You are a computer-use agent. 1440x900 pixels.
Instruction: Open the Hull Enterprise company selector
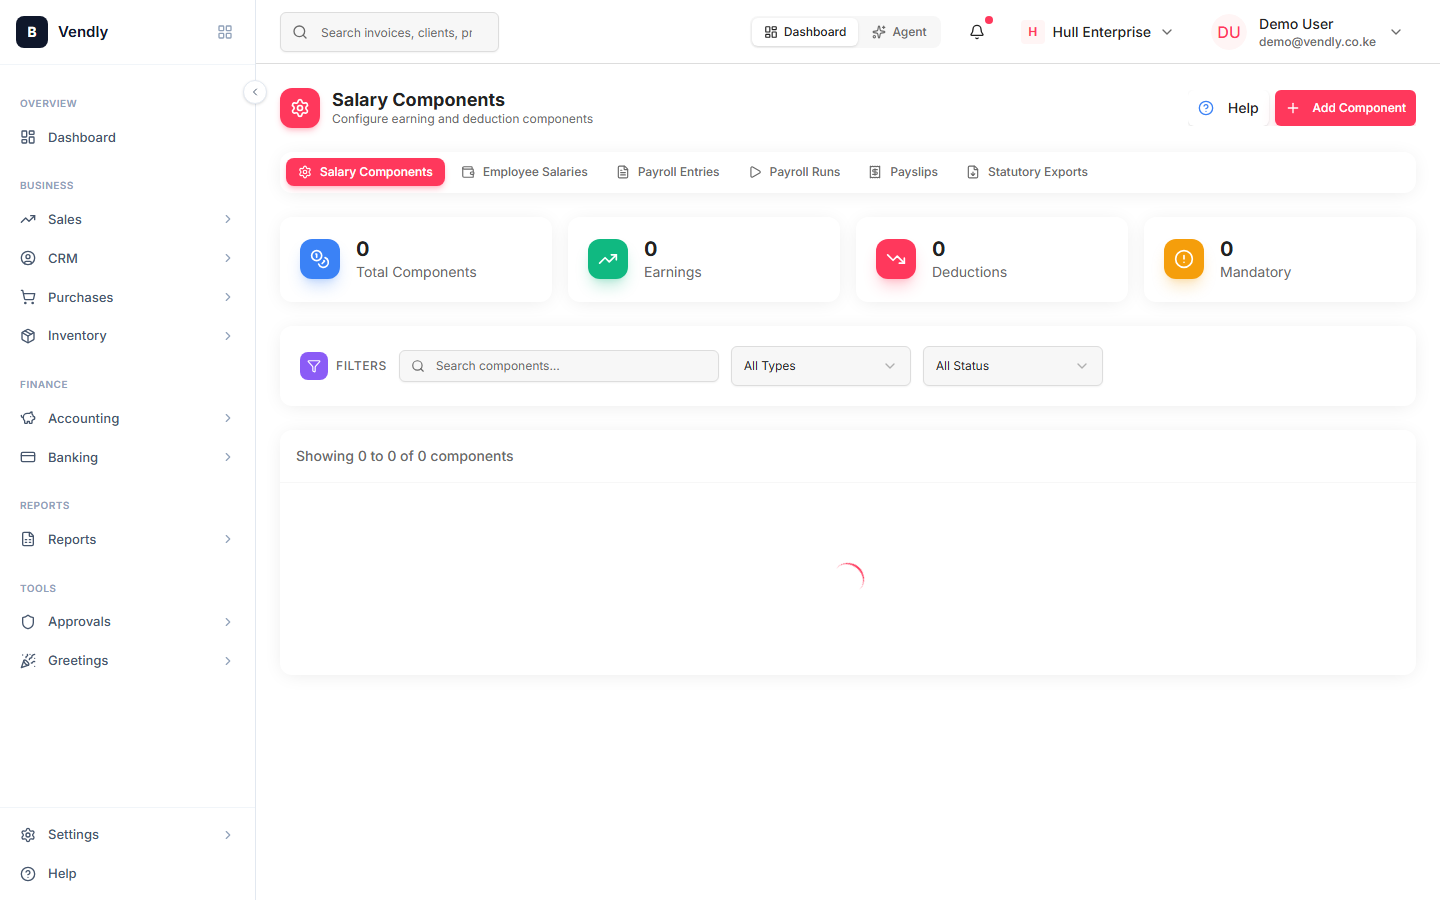point(1098,32)
